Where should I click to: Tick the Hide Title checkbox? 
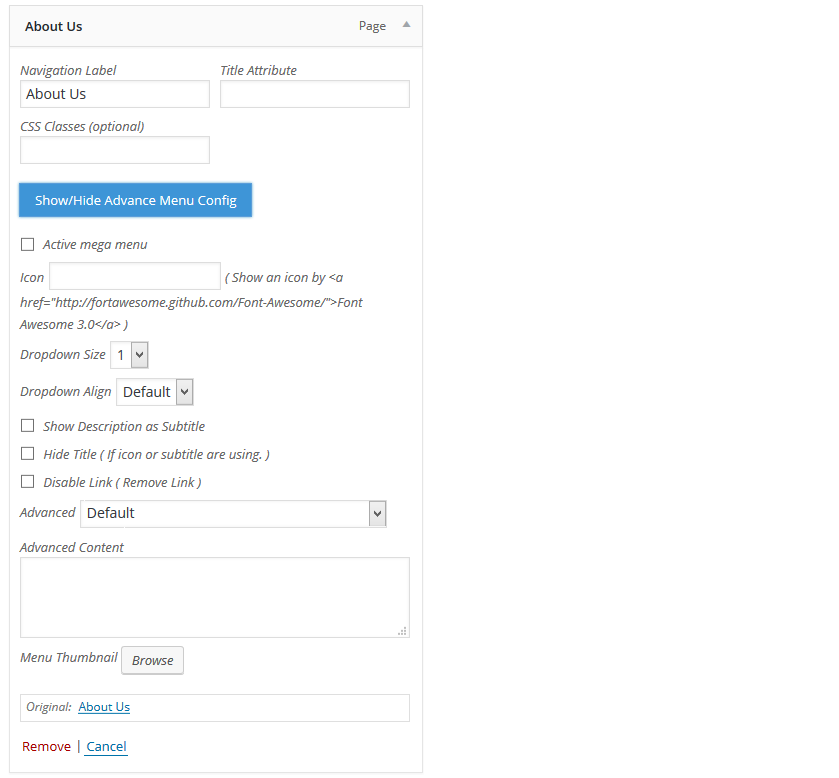click(x=27, y=454)
